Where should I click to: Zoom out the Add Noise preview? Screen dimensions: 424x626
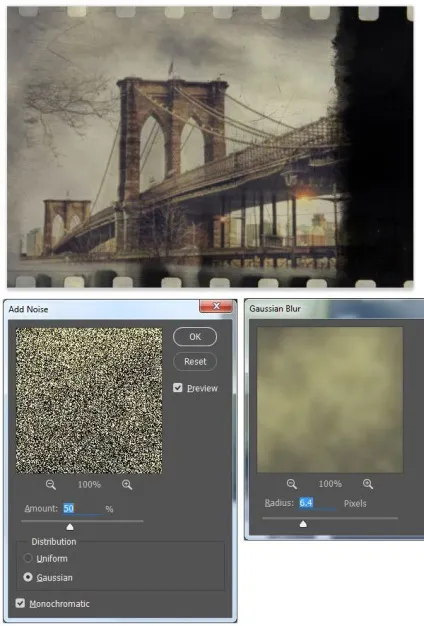click(51, 485)
